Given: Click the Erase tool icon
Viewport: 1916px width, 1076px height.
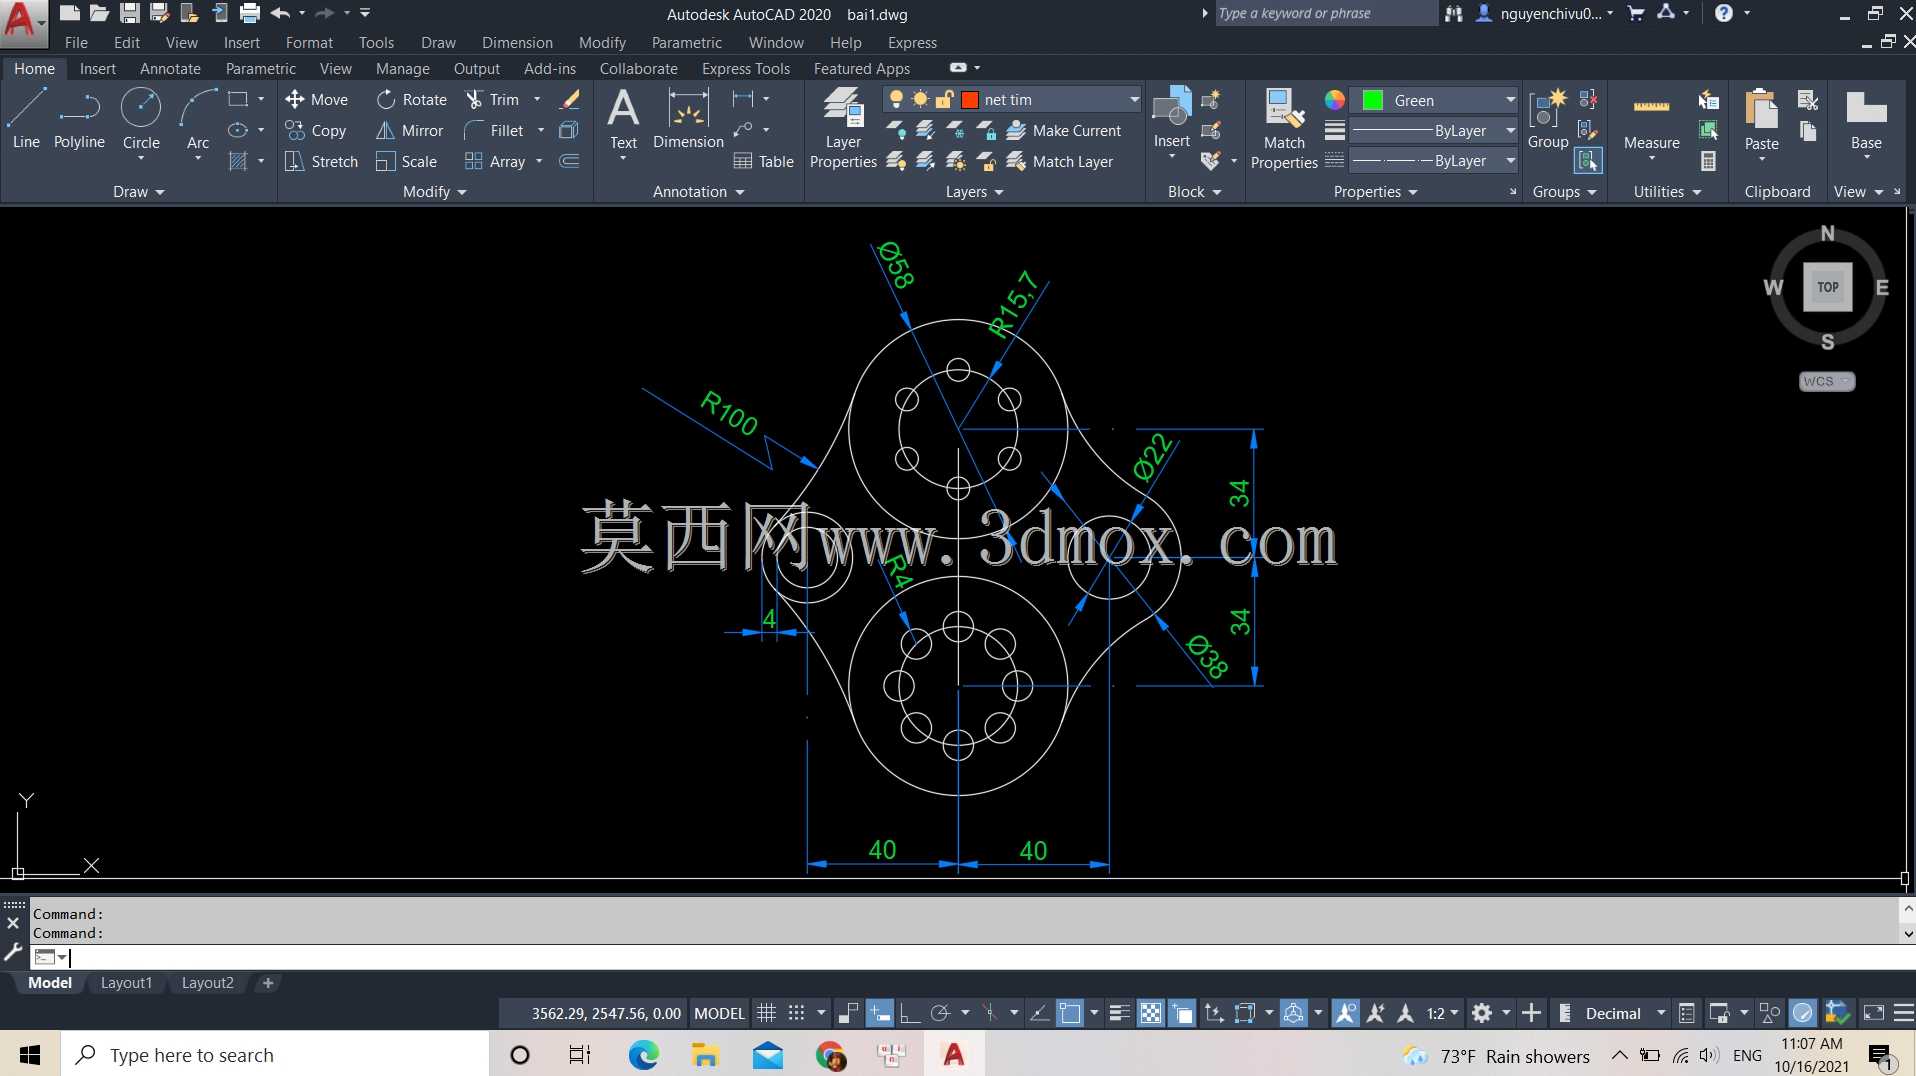Looking at the screenshot, I should (x=569, y=99).
